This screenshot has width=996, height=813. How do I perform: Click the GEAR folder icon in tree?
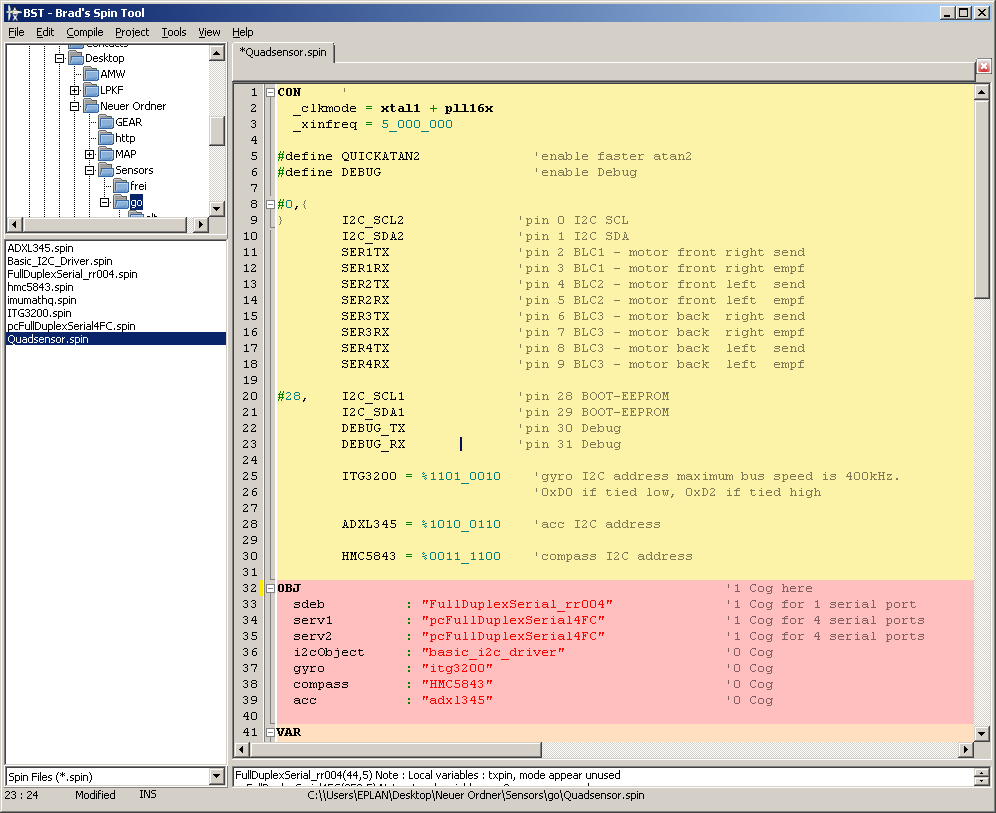pyautogui.click(x=106, y=122)
